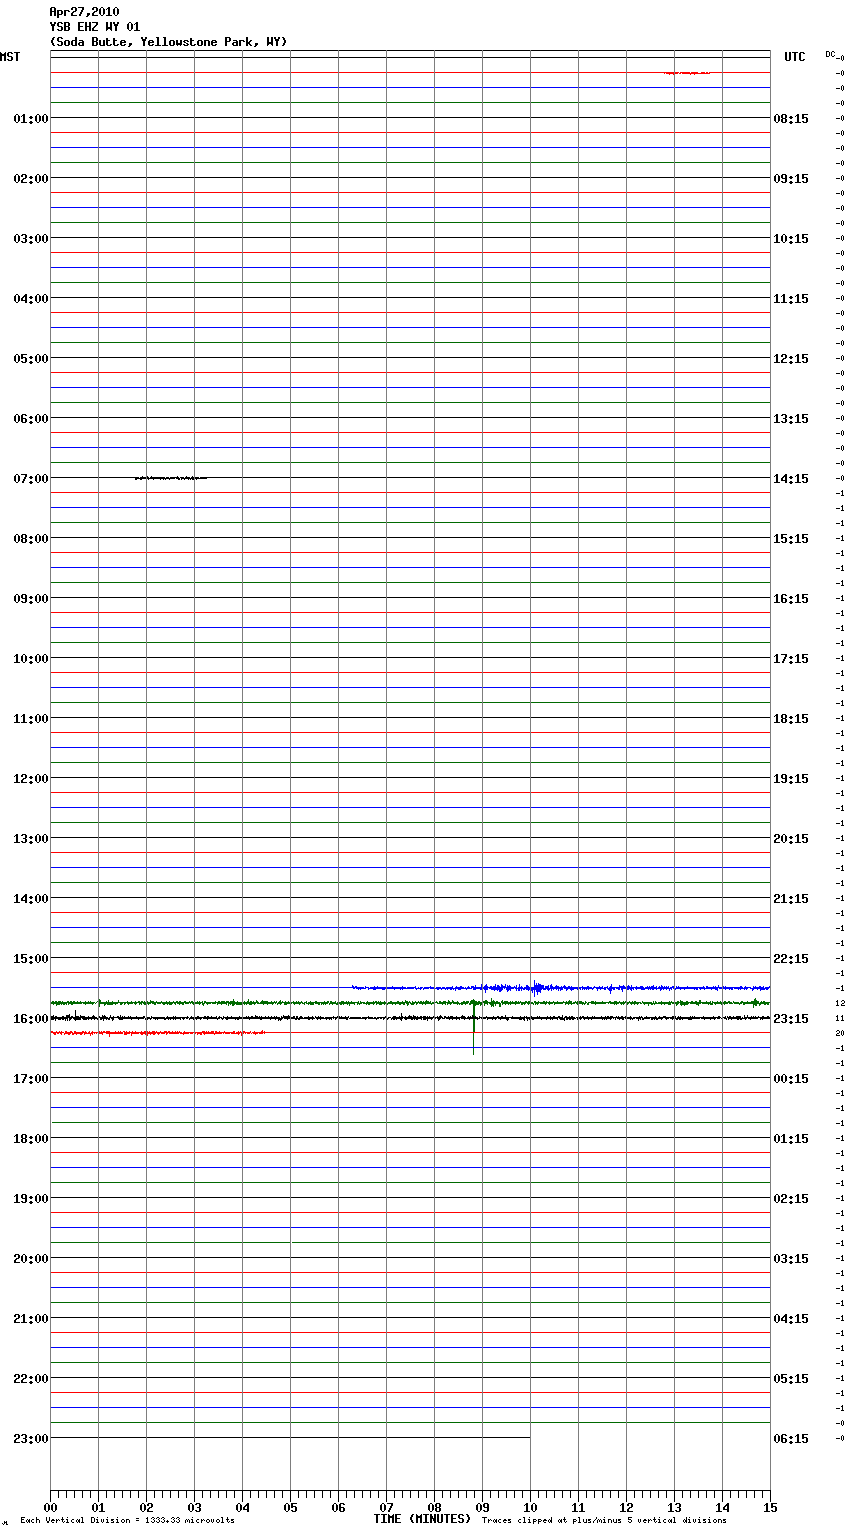850x1534 pixels.
Task: Click minute "15" on the bottom axis
Action: click(x=770, y=1507)
